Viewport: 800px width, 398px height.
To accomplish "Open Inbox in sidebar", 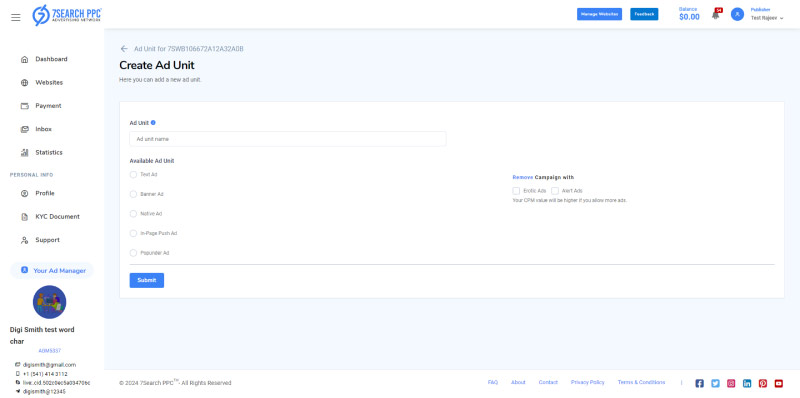I will point(43,130).
